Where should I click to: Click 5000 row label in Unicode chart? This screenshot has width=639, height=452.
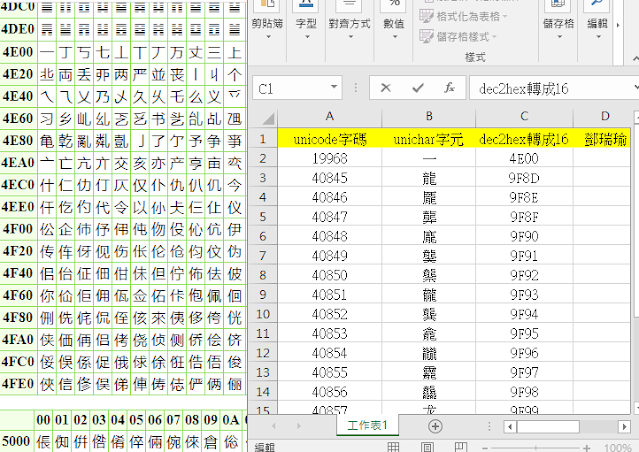click(16, 441)
